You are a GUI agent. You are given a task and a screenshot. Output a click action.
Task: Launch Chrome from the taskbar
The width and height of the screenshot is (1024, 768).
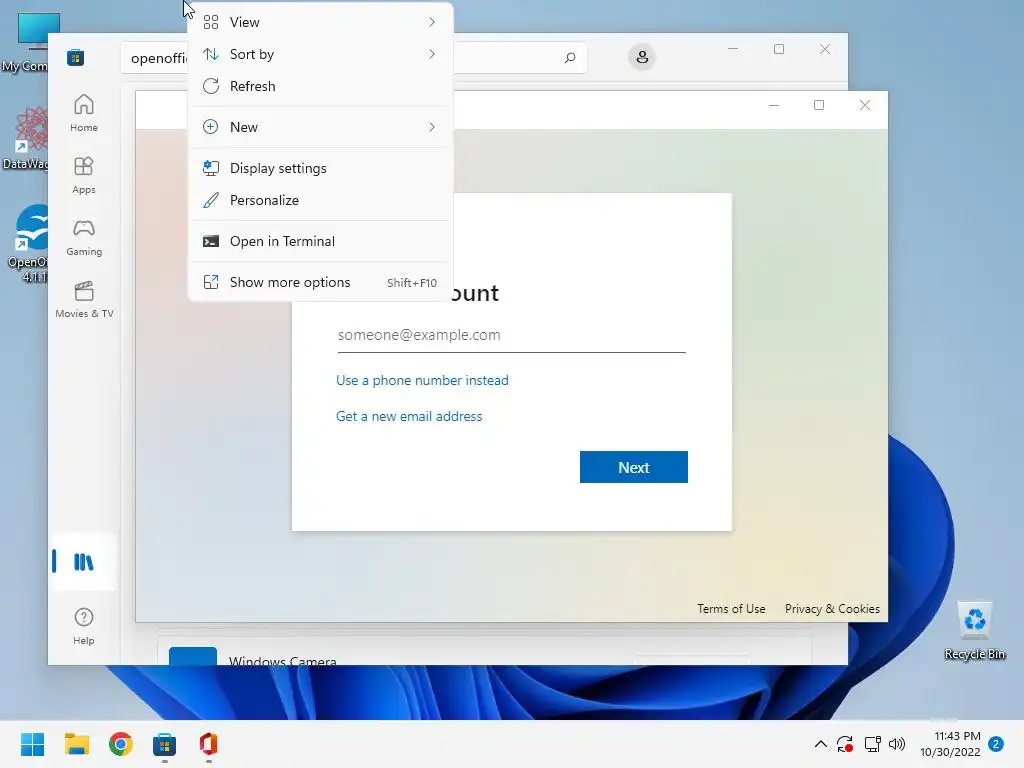120,744
